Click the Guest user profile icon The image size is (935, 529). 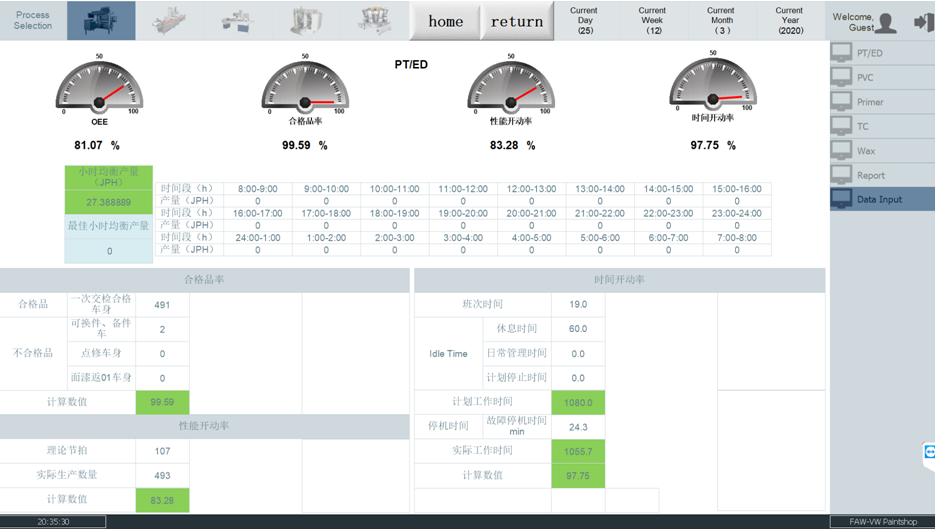(x=885, y=22)
